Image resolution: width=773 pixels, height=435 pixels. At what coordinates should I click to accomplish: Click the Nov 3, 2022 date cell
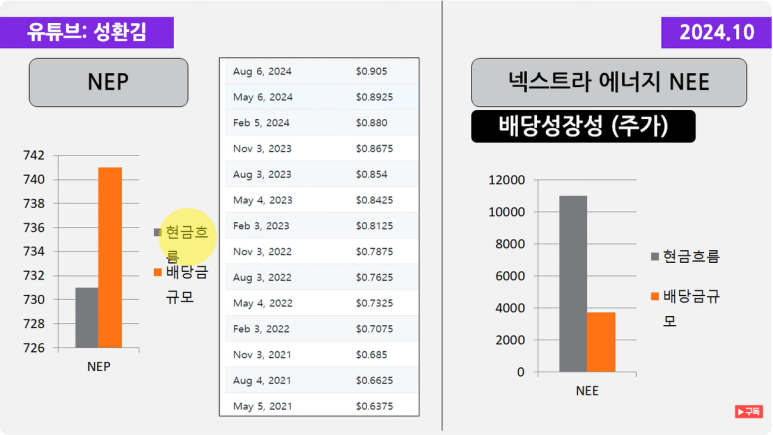point(262,252)
